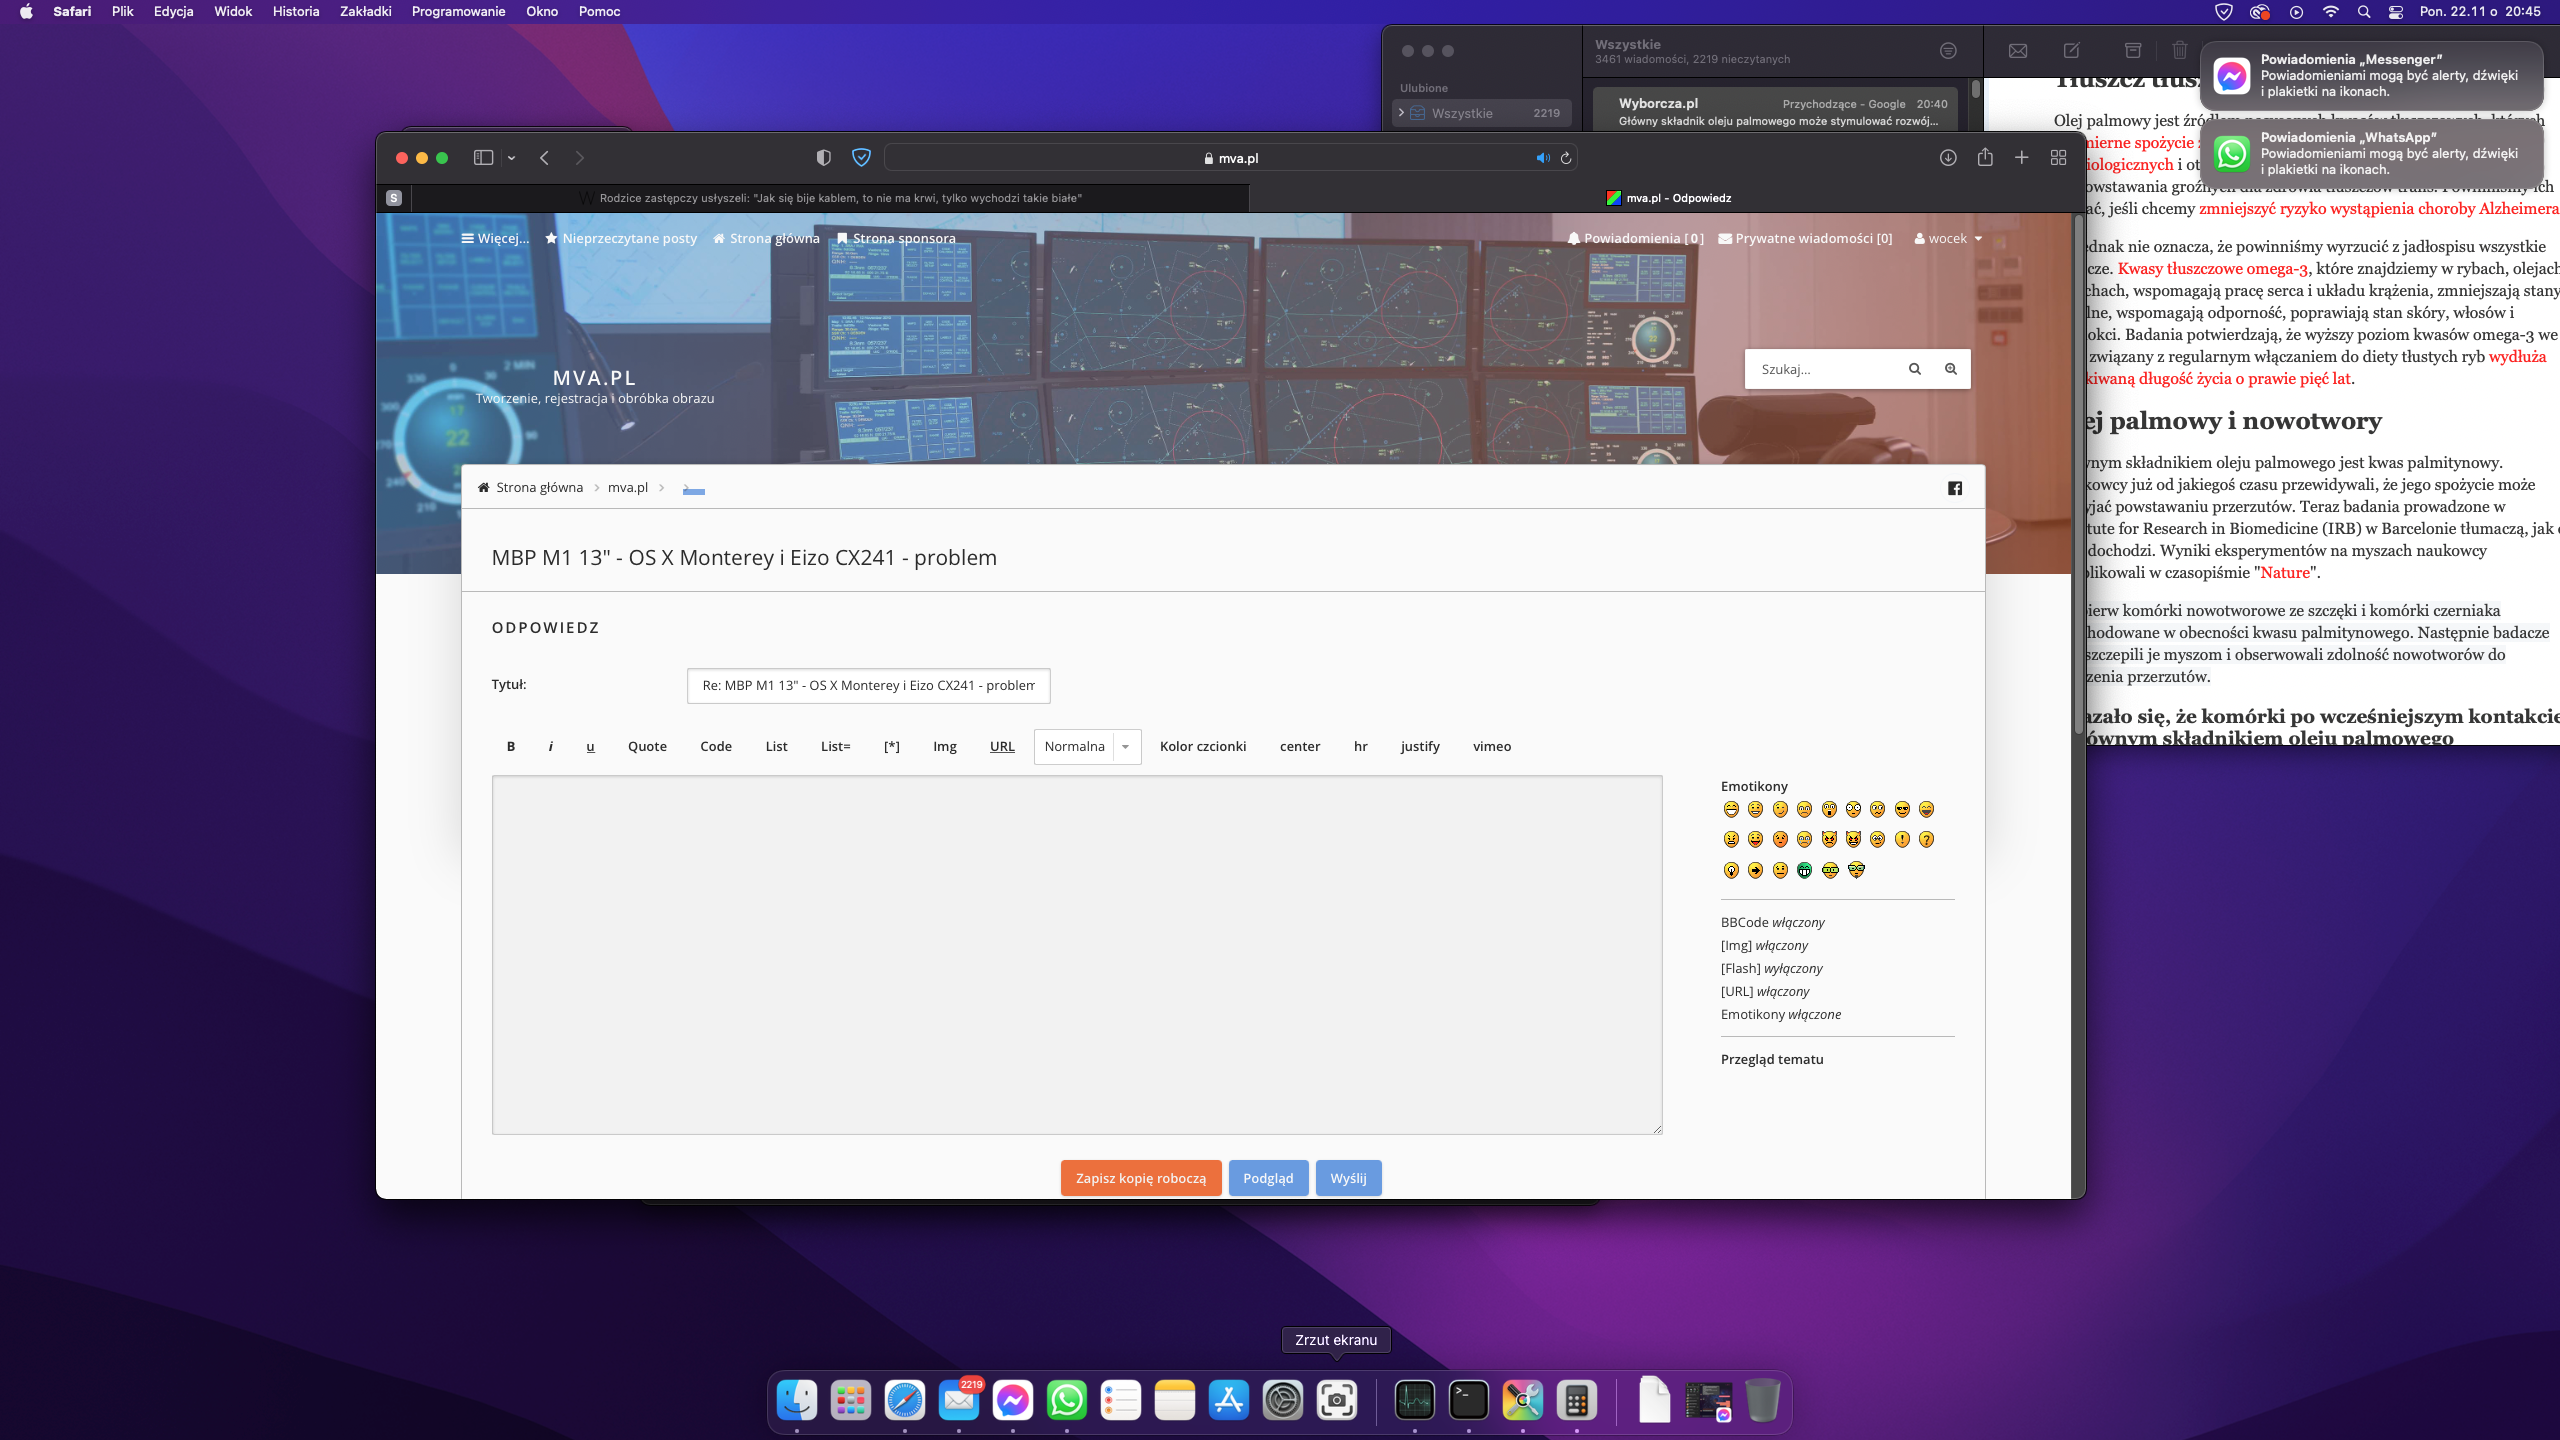Click the search magnifier in forum search box
The height and width of the screenshot is (1440, 2560).
(1915, 369)
